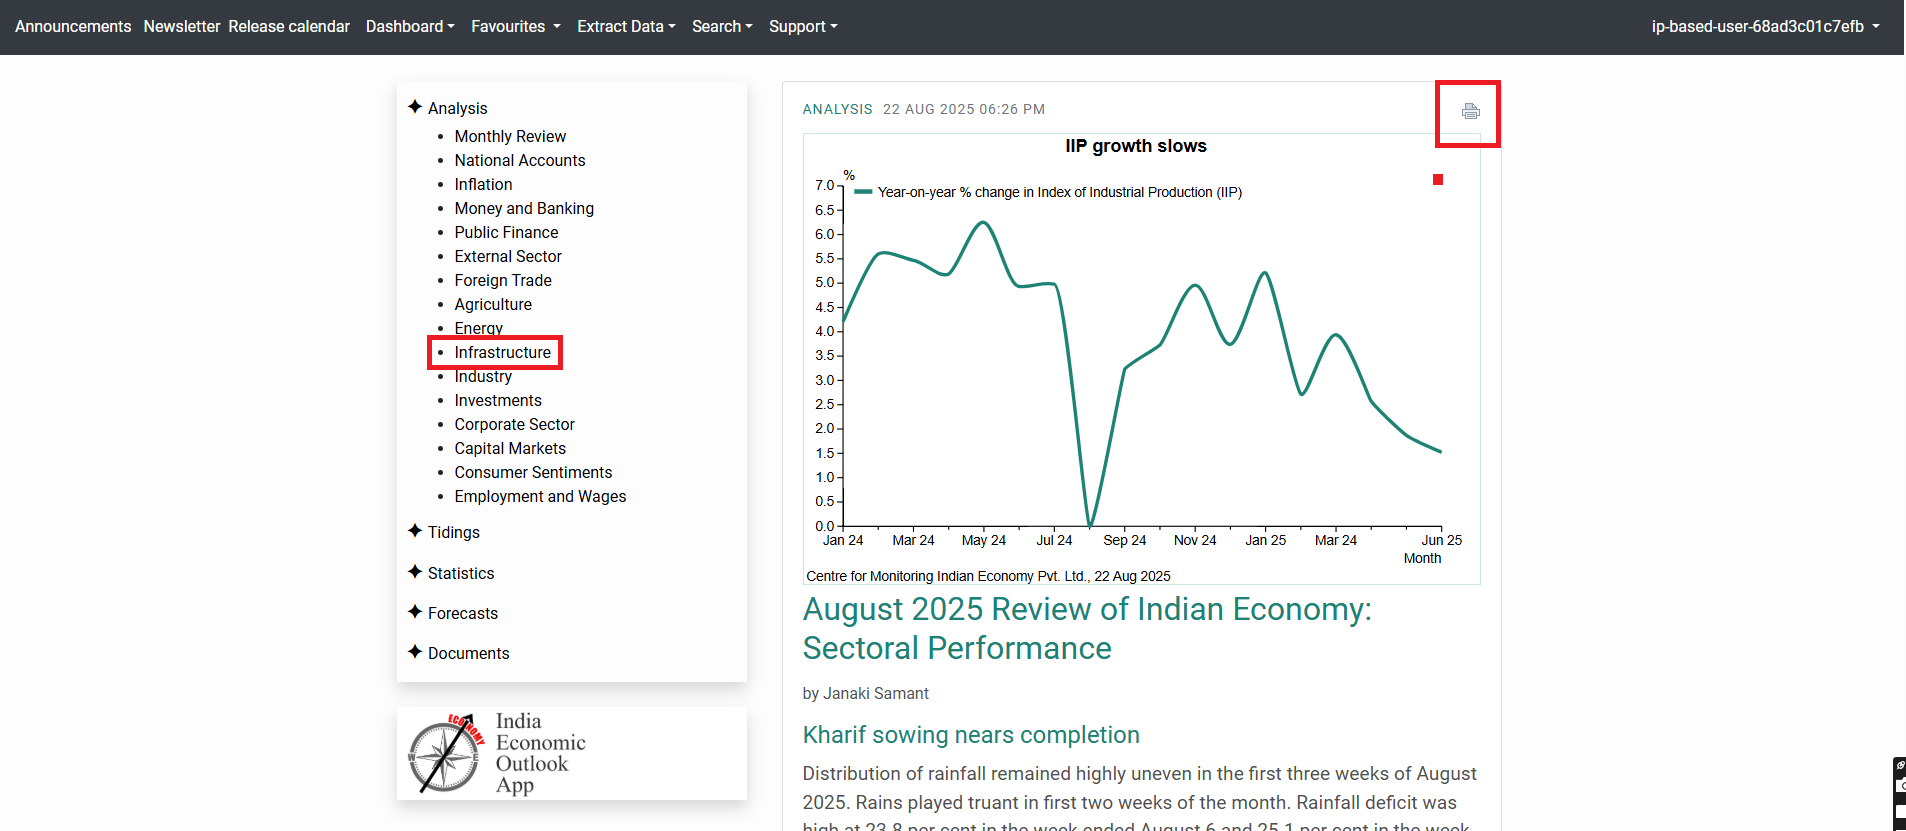Open the Extract Data dropdown
Screen dimensions: 1906x831
(x=626, y=26)
